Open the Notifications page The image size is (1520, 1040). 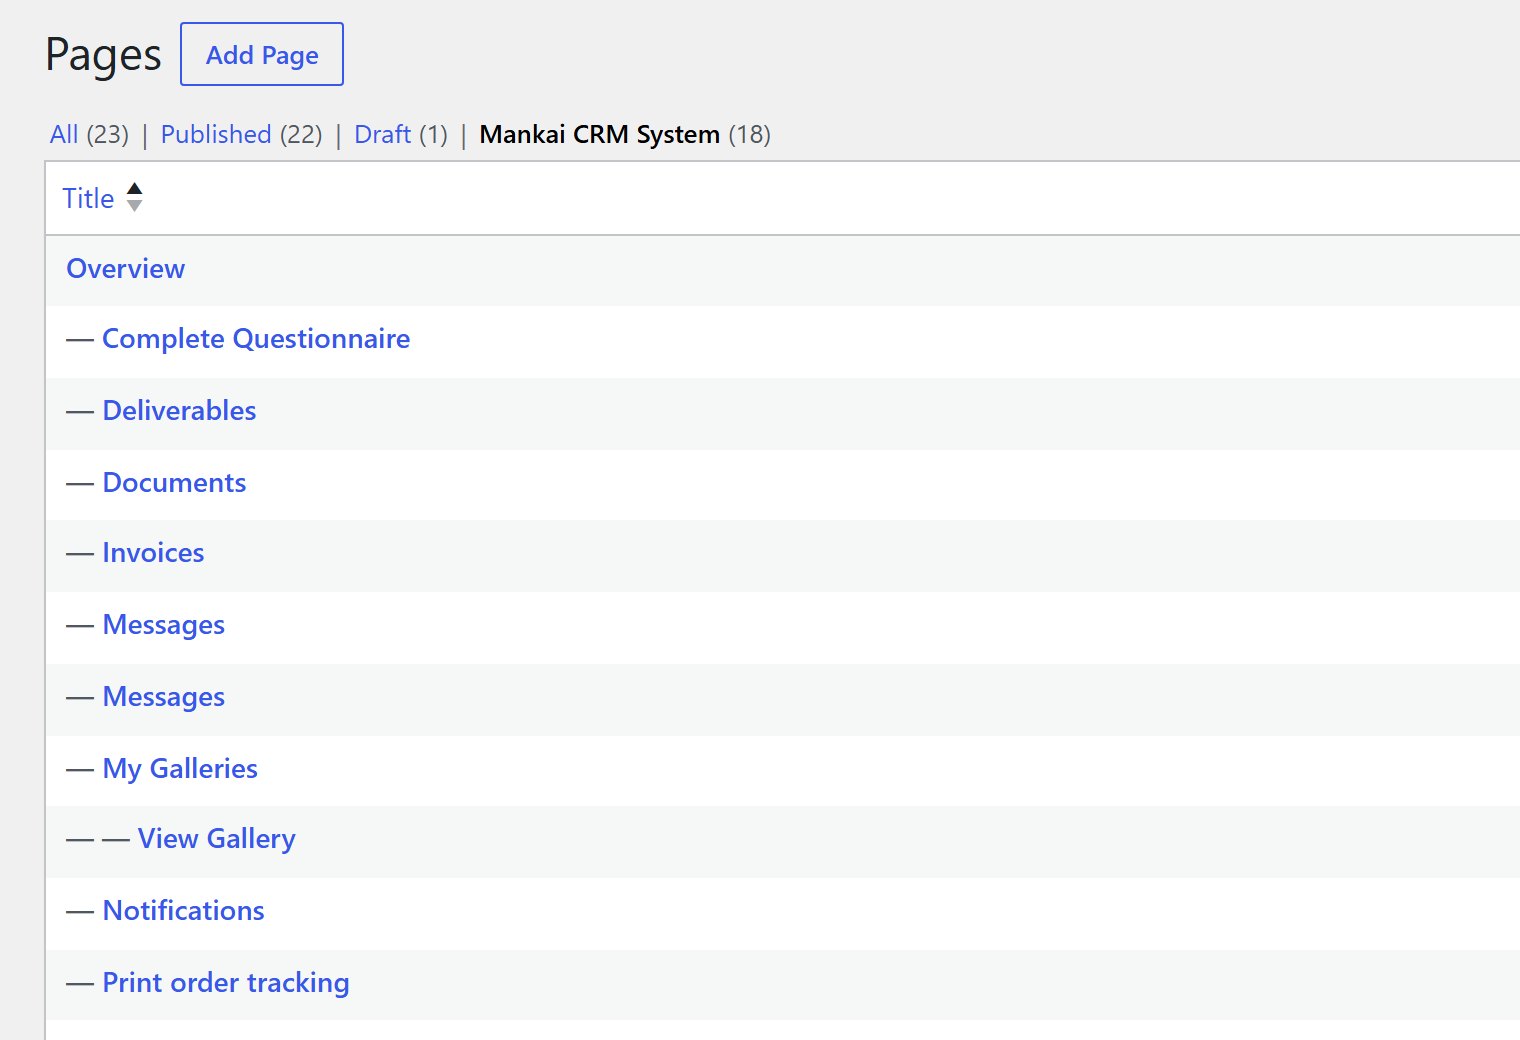click(183, 910)
